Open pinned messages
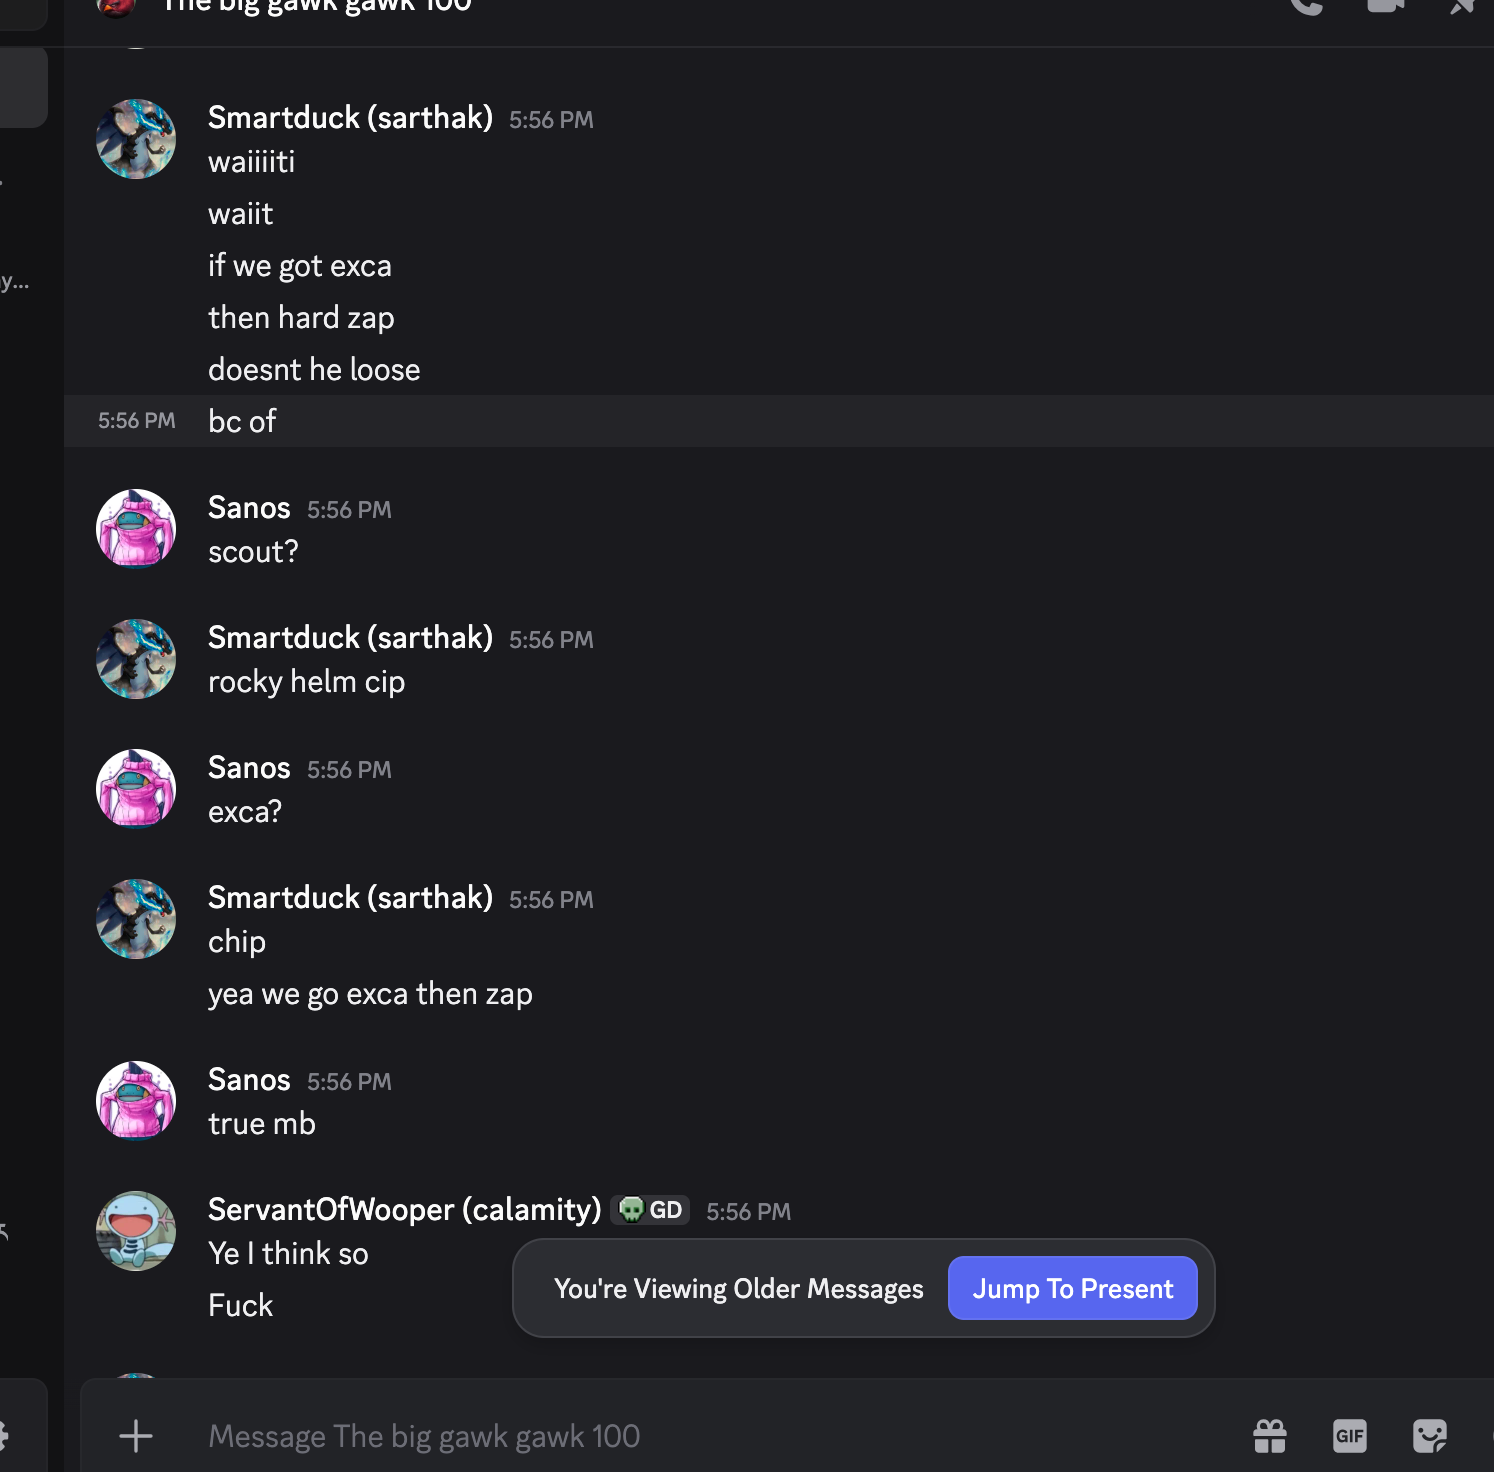 click(1462, 6)
